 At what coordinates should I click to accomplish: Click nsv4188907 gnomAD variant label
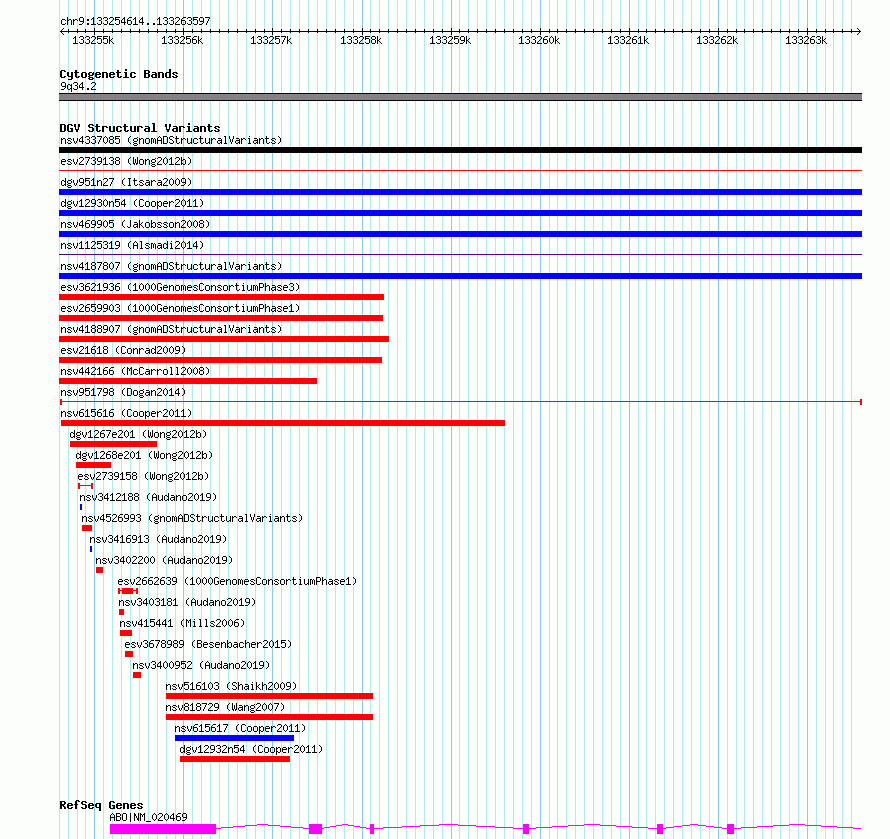[x=171, y=329]
